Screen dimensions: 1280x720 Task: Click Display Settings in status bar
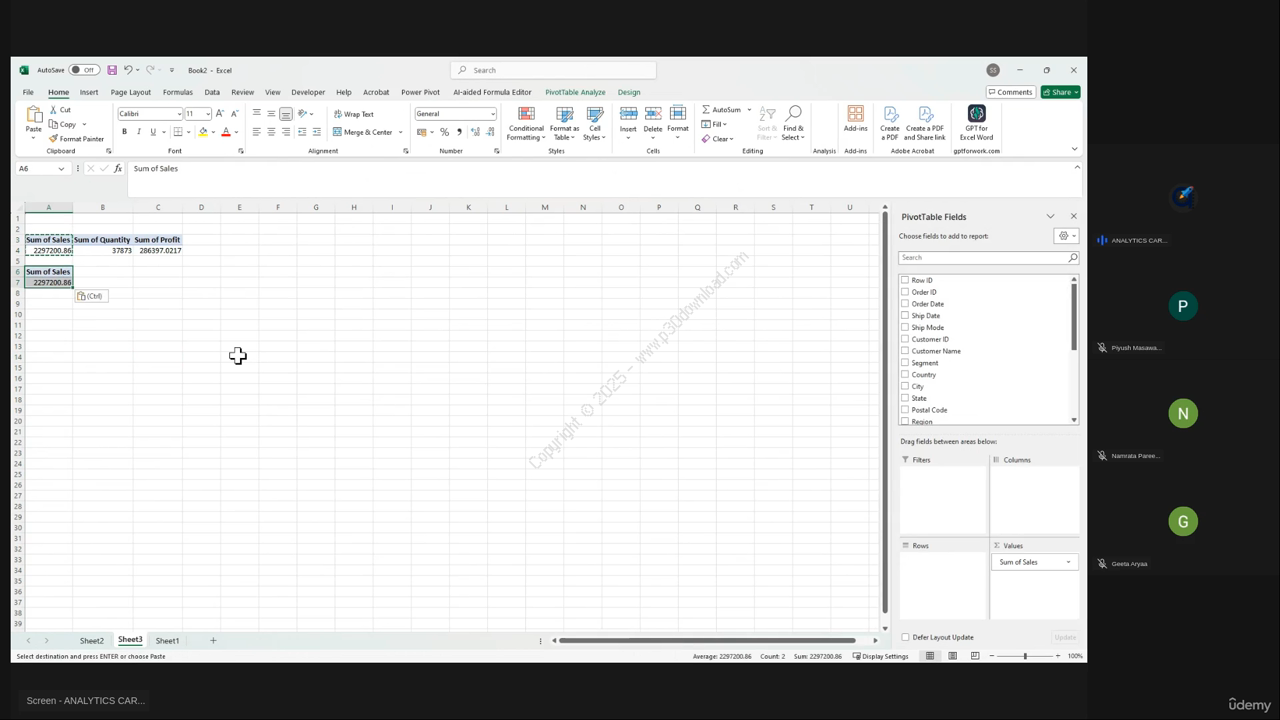880,656
